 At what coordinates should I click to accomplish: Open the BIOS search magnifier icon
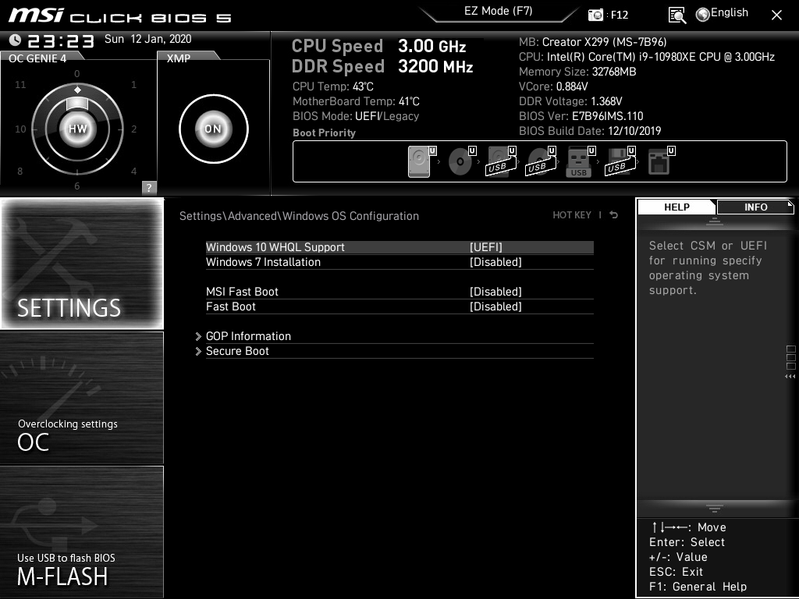[x=677, y=15]
